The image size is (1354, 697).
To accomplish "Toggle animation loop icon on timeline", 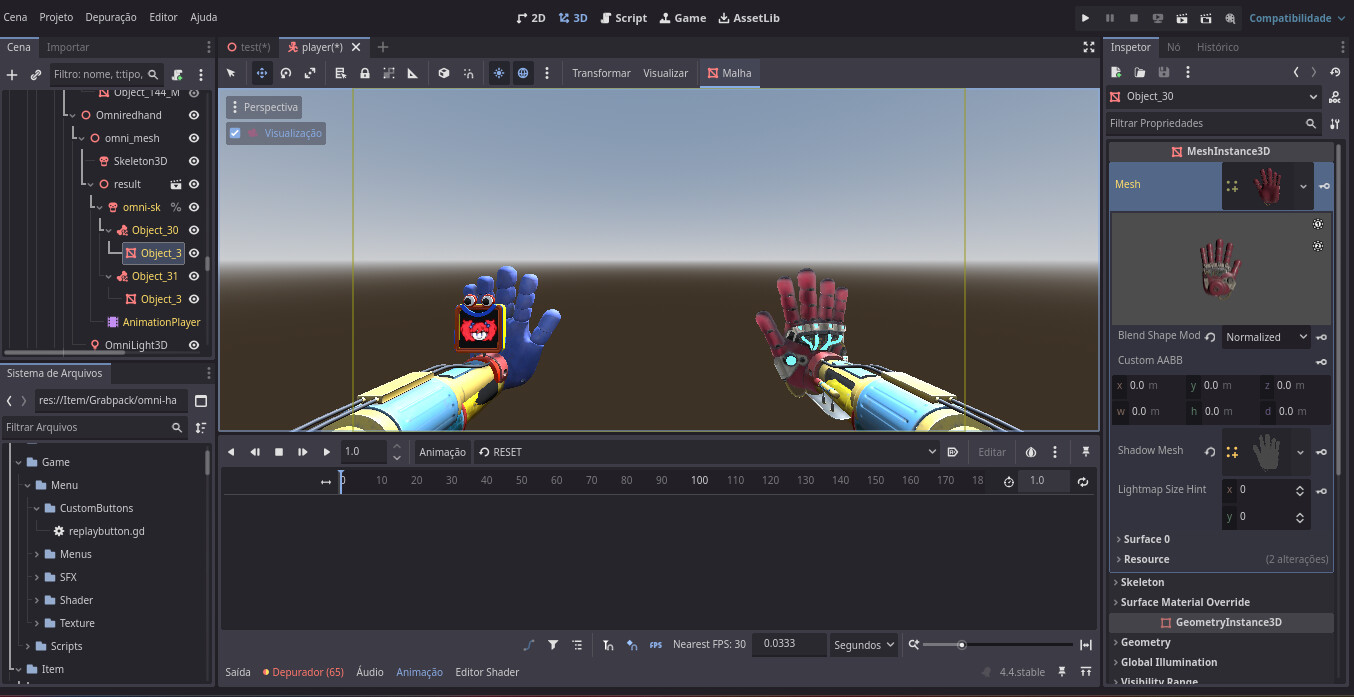I will (1083, 481).
